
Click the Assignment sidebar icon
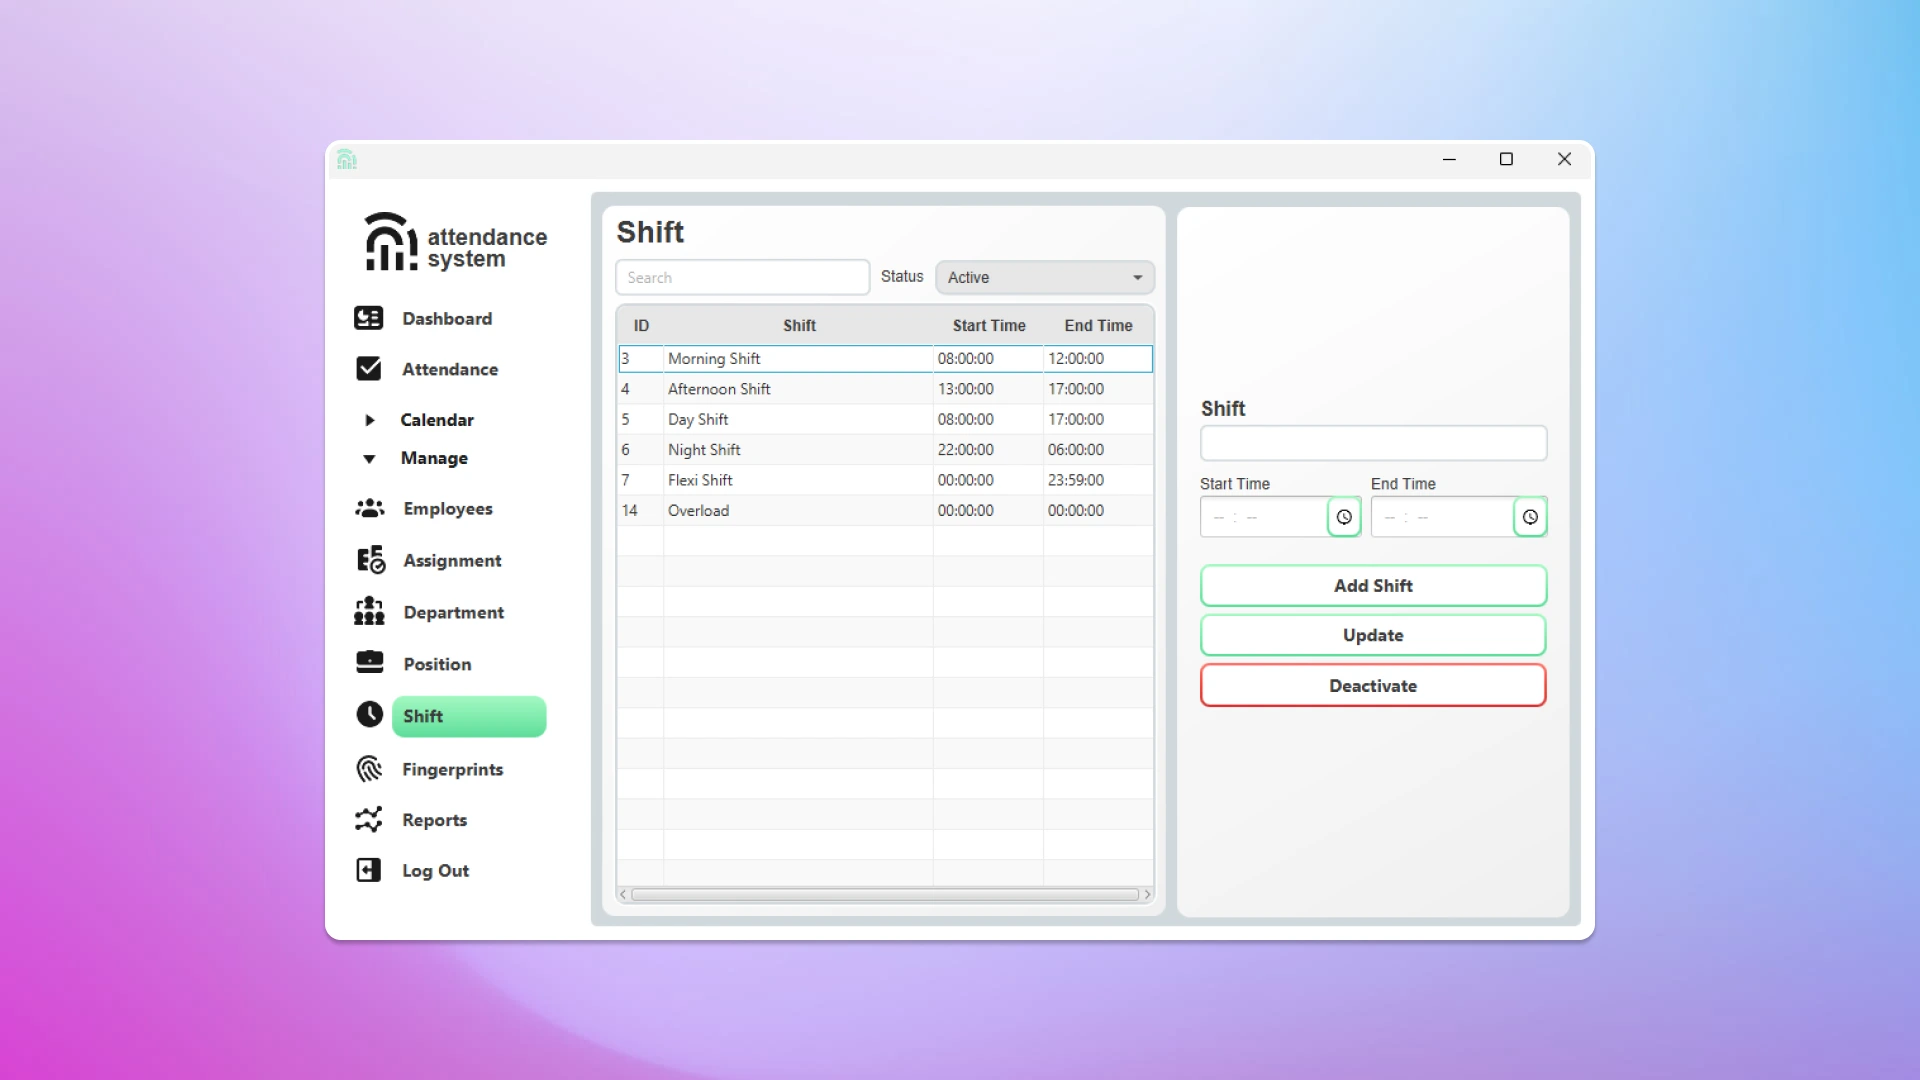370,560
